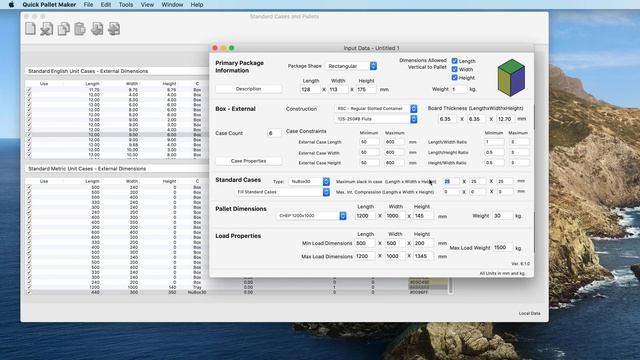Uncheck Use for the metric Tray row
Viewport: 640px width, 360px height.
pyautogui.click(x=29, y=287)
